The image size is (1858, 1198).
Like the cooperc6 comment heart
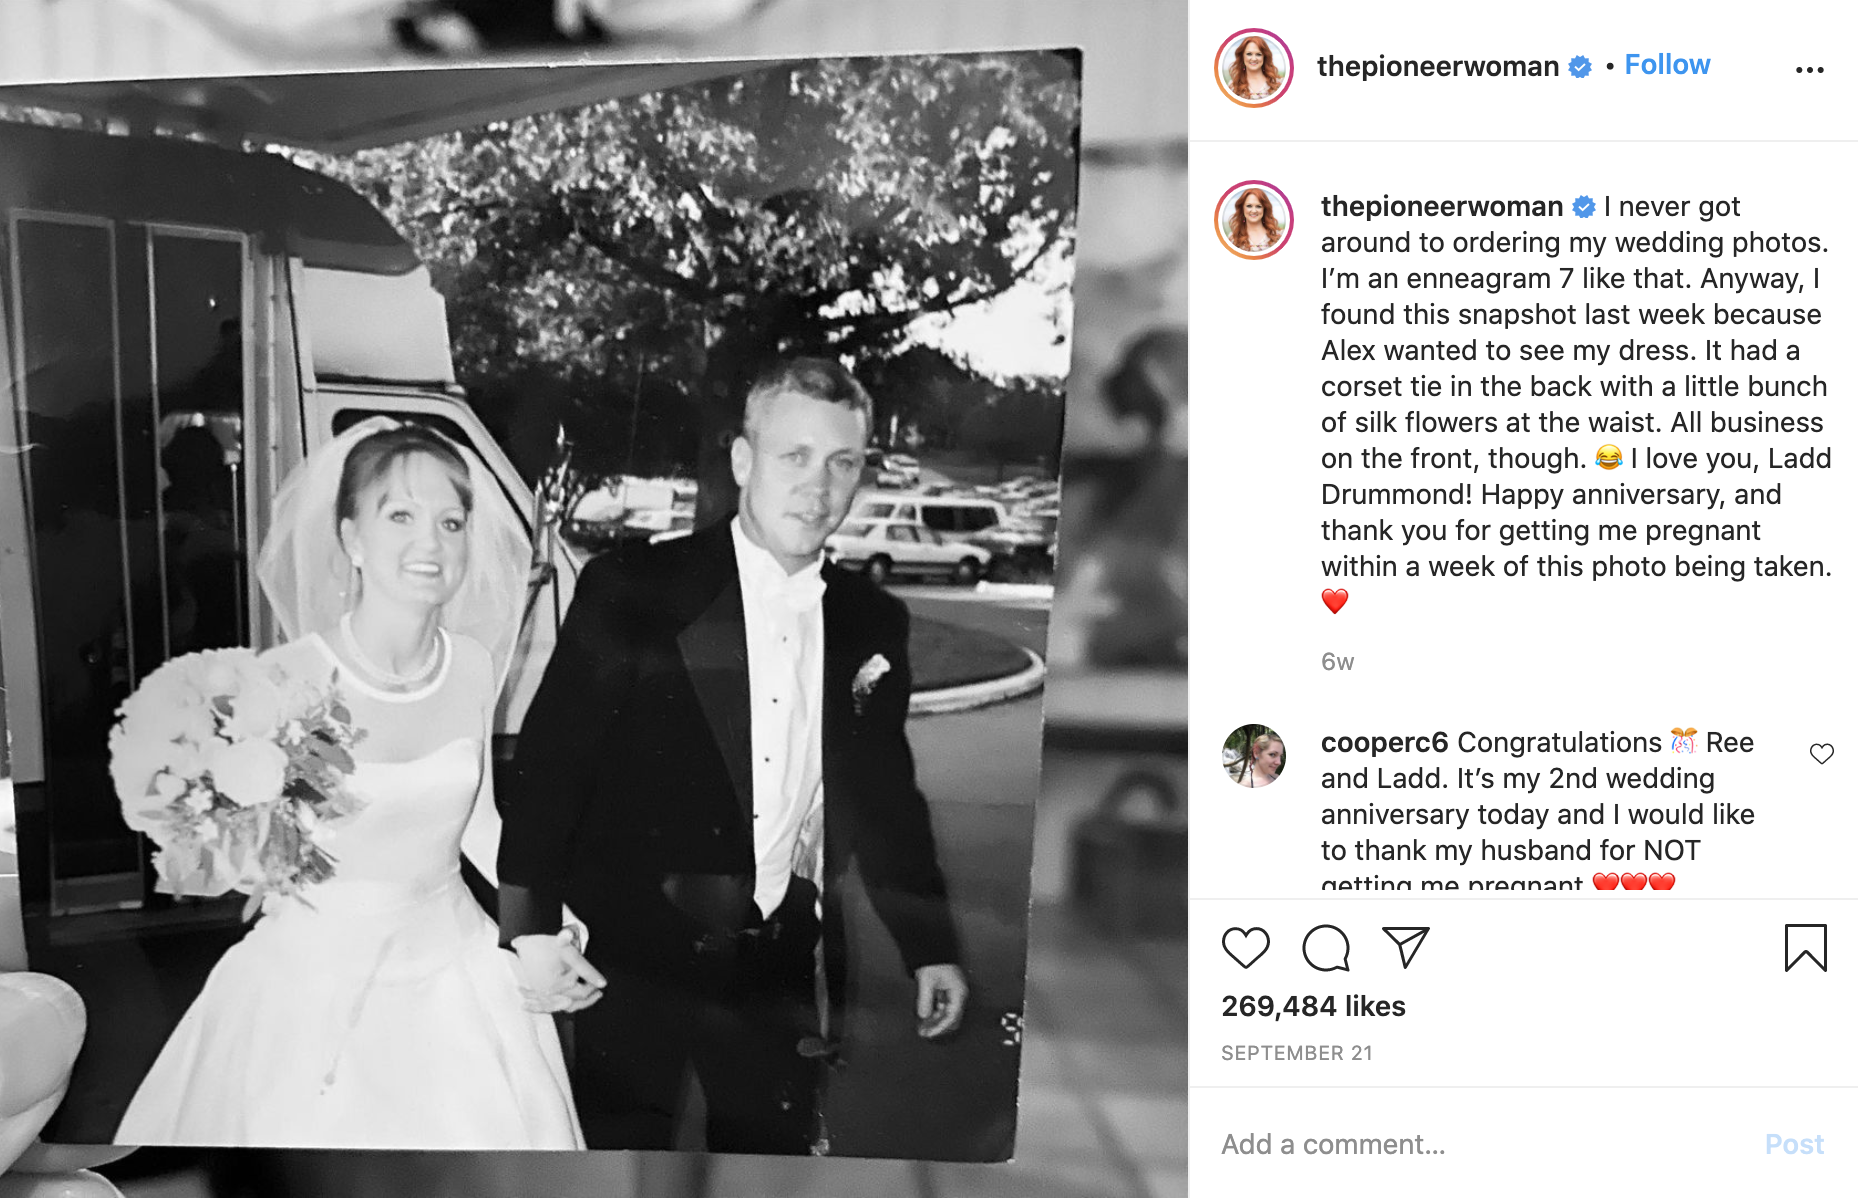[x=1822, y=754]
